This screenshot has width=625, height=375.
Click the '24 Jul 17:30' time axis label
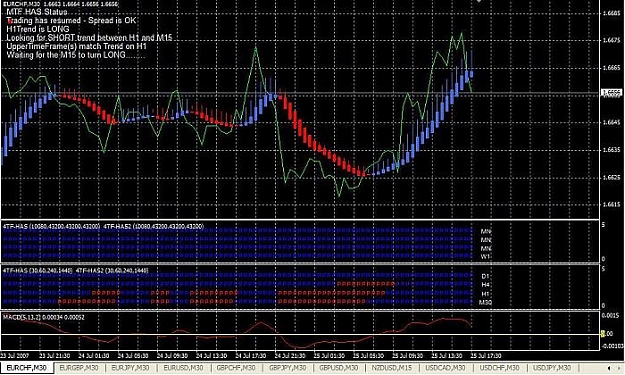tap(250, 355)
